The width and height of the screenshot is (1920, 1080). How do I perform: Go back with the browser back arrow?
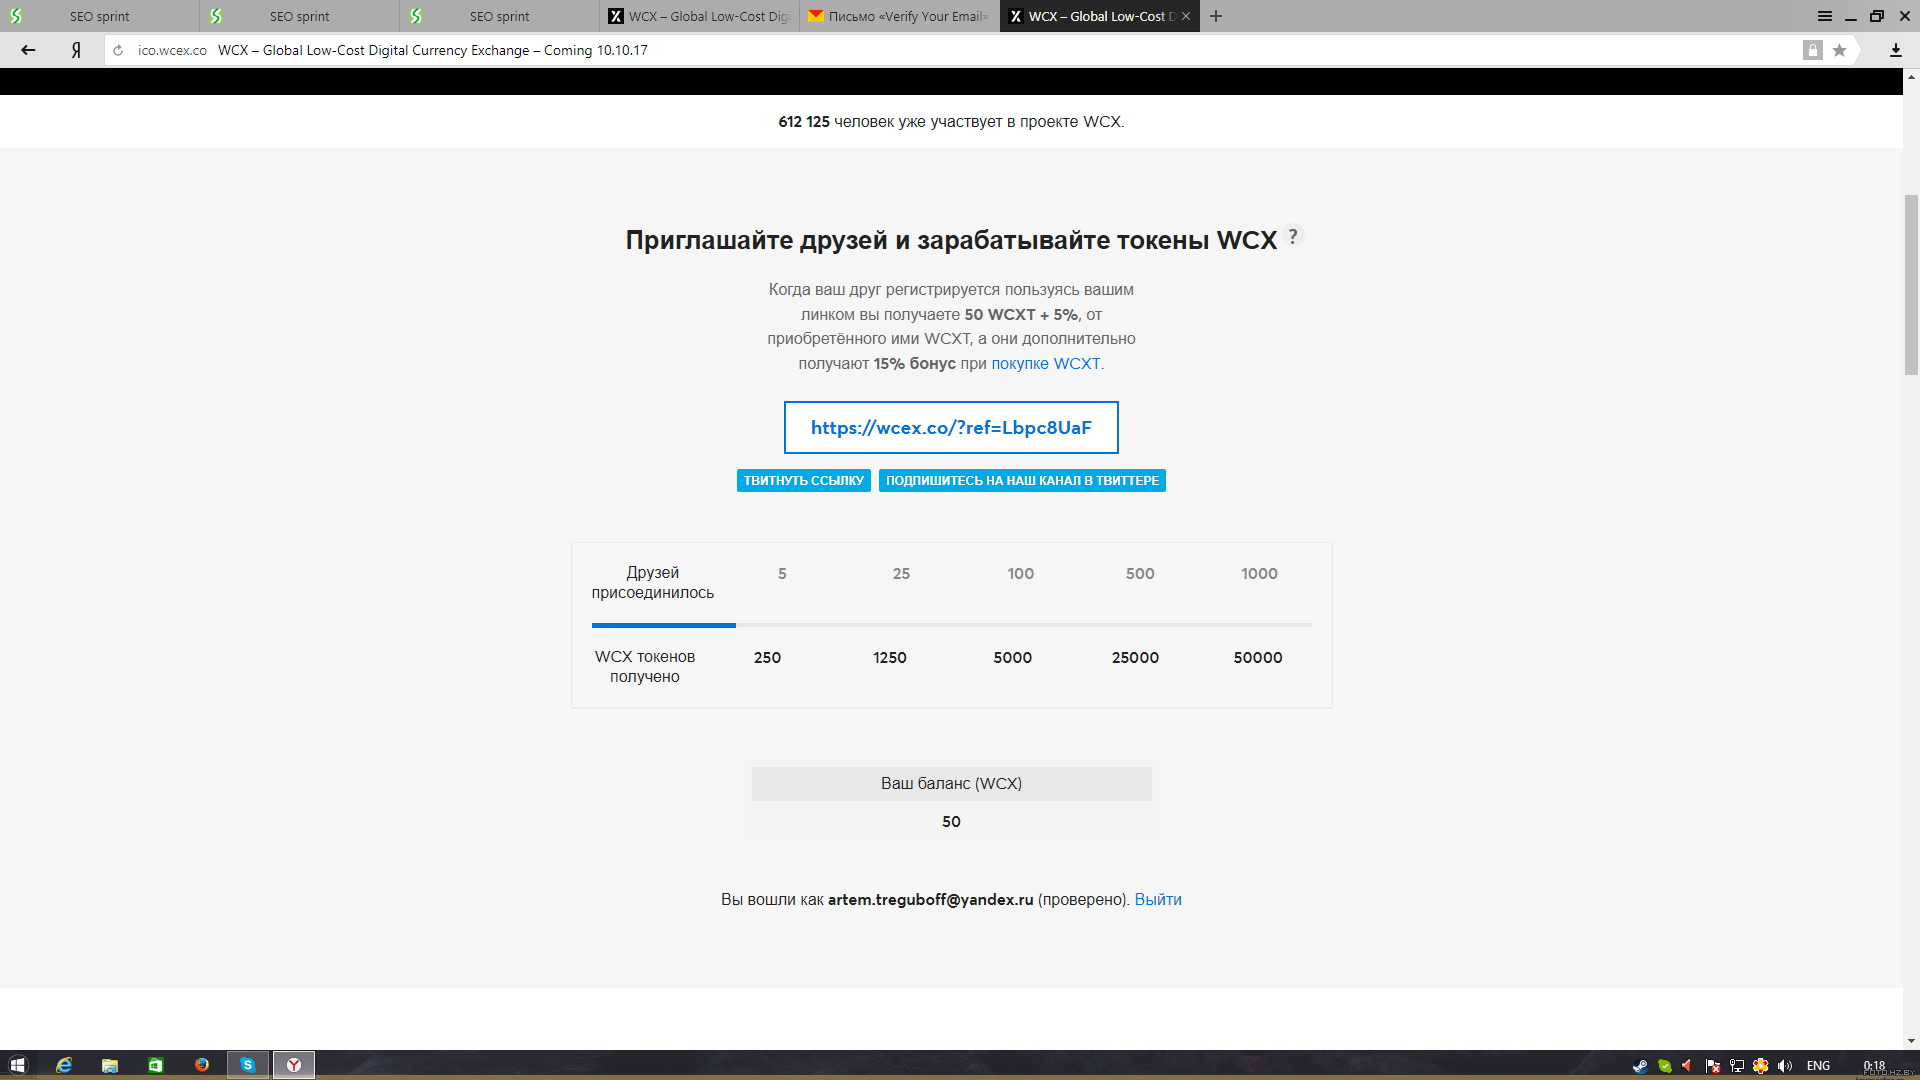(28, 50)
